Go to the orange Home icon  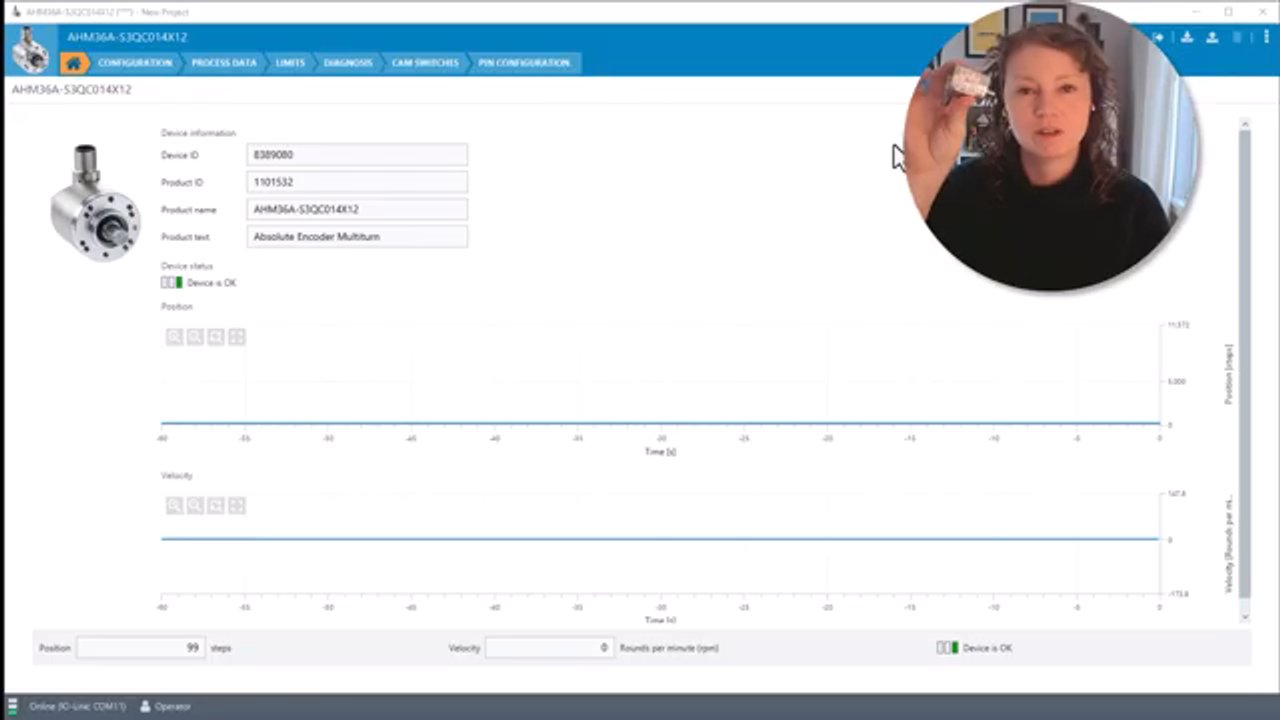73,63
